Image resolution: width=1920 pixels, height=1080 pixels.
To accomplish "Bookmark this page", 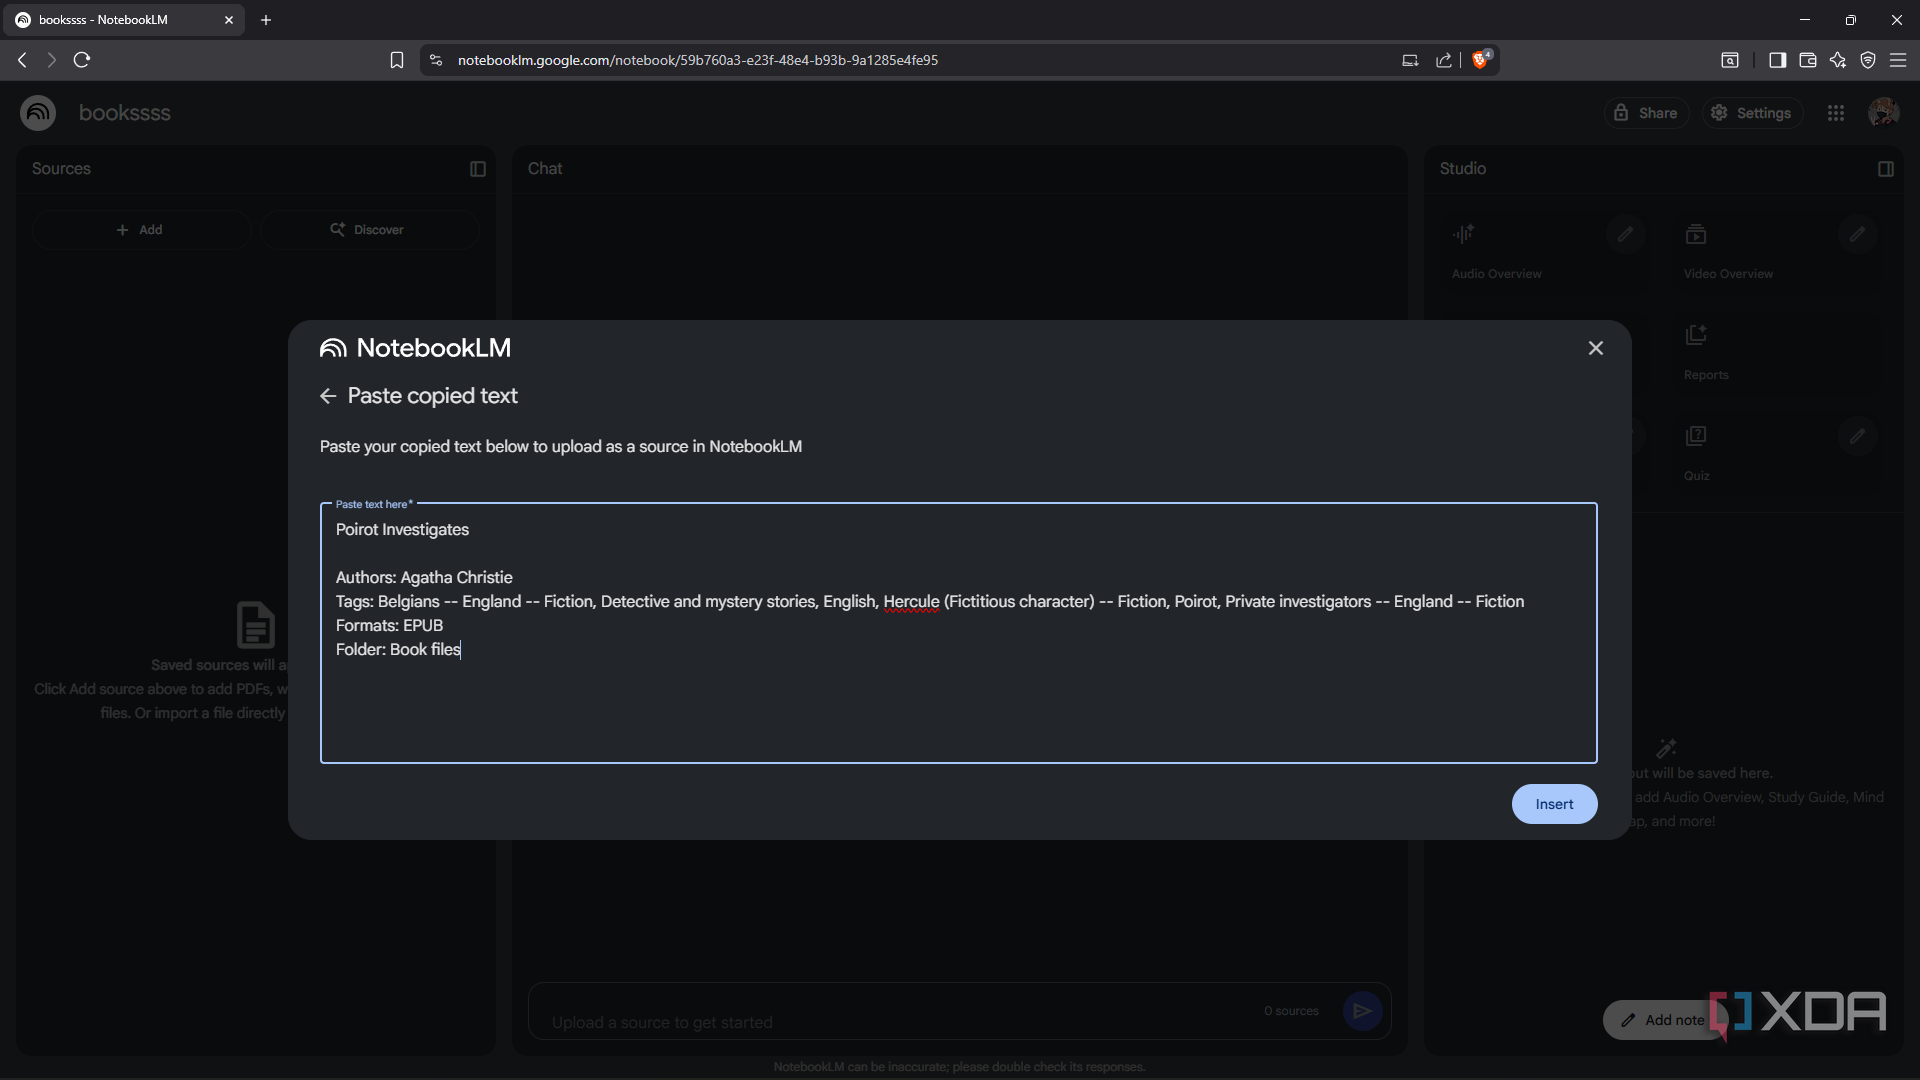I will (397, 60).
